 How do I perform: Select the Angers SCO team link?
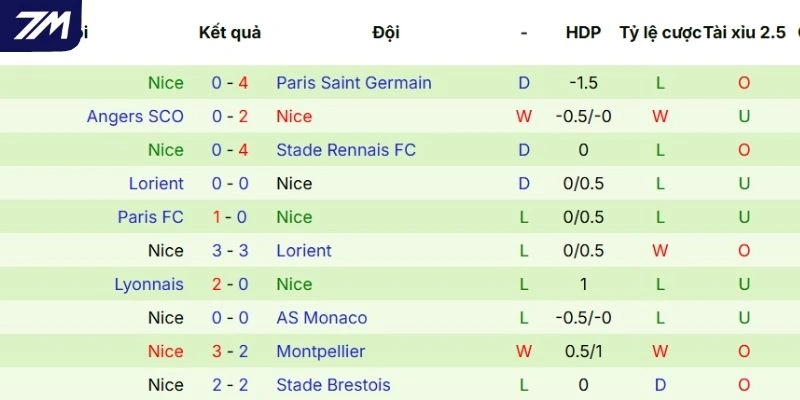click(x=135, y=117)
